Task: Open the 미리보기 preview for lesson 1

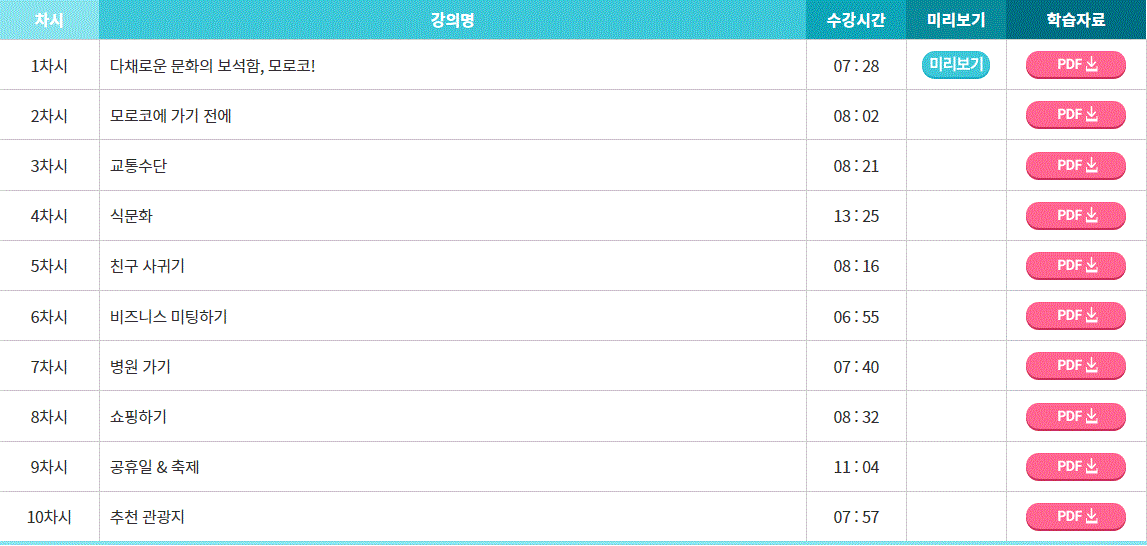Action: coord(955,64)
